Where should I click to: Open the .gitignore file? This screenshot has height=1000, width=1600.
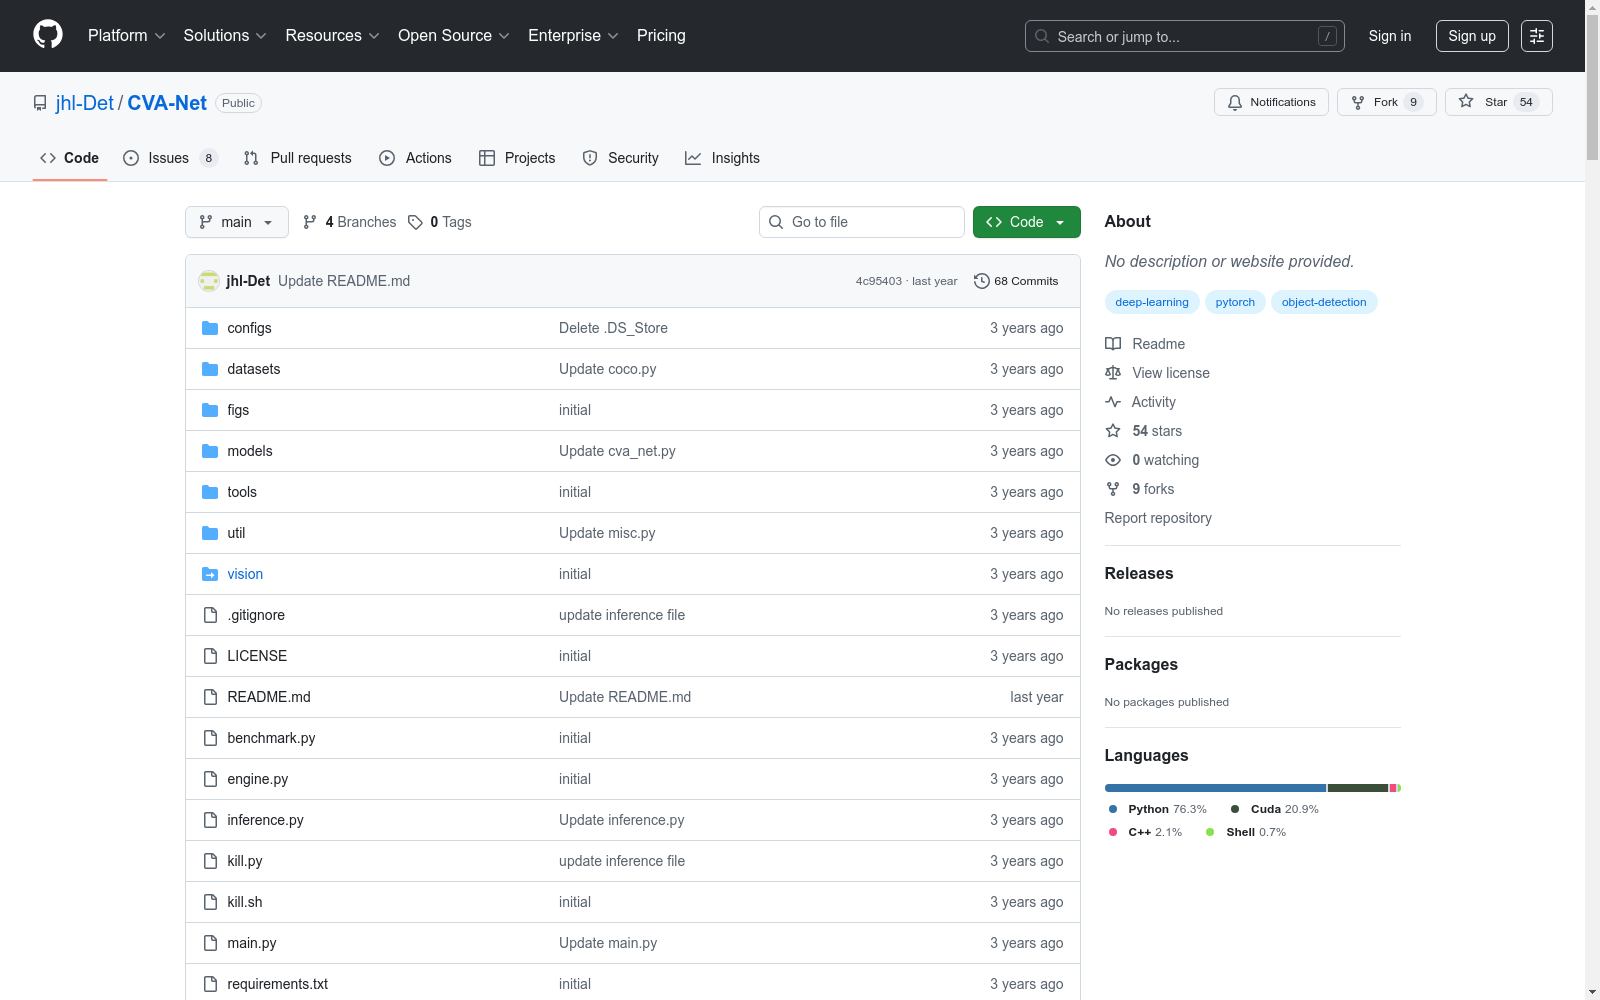click(x=256, y=615)
